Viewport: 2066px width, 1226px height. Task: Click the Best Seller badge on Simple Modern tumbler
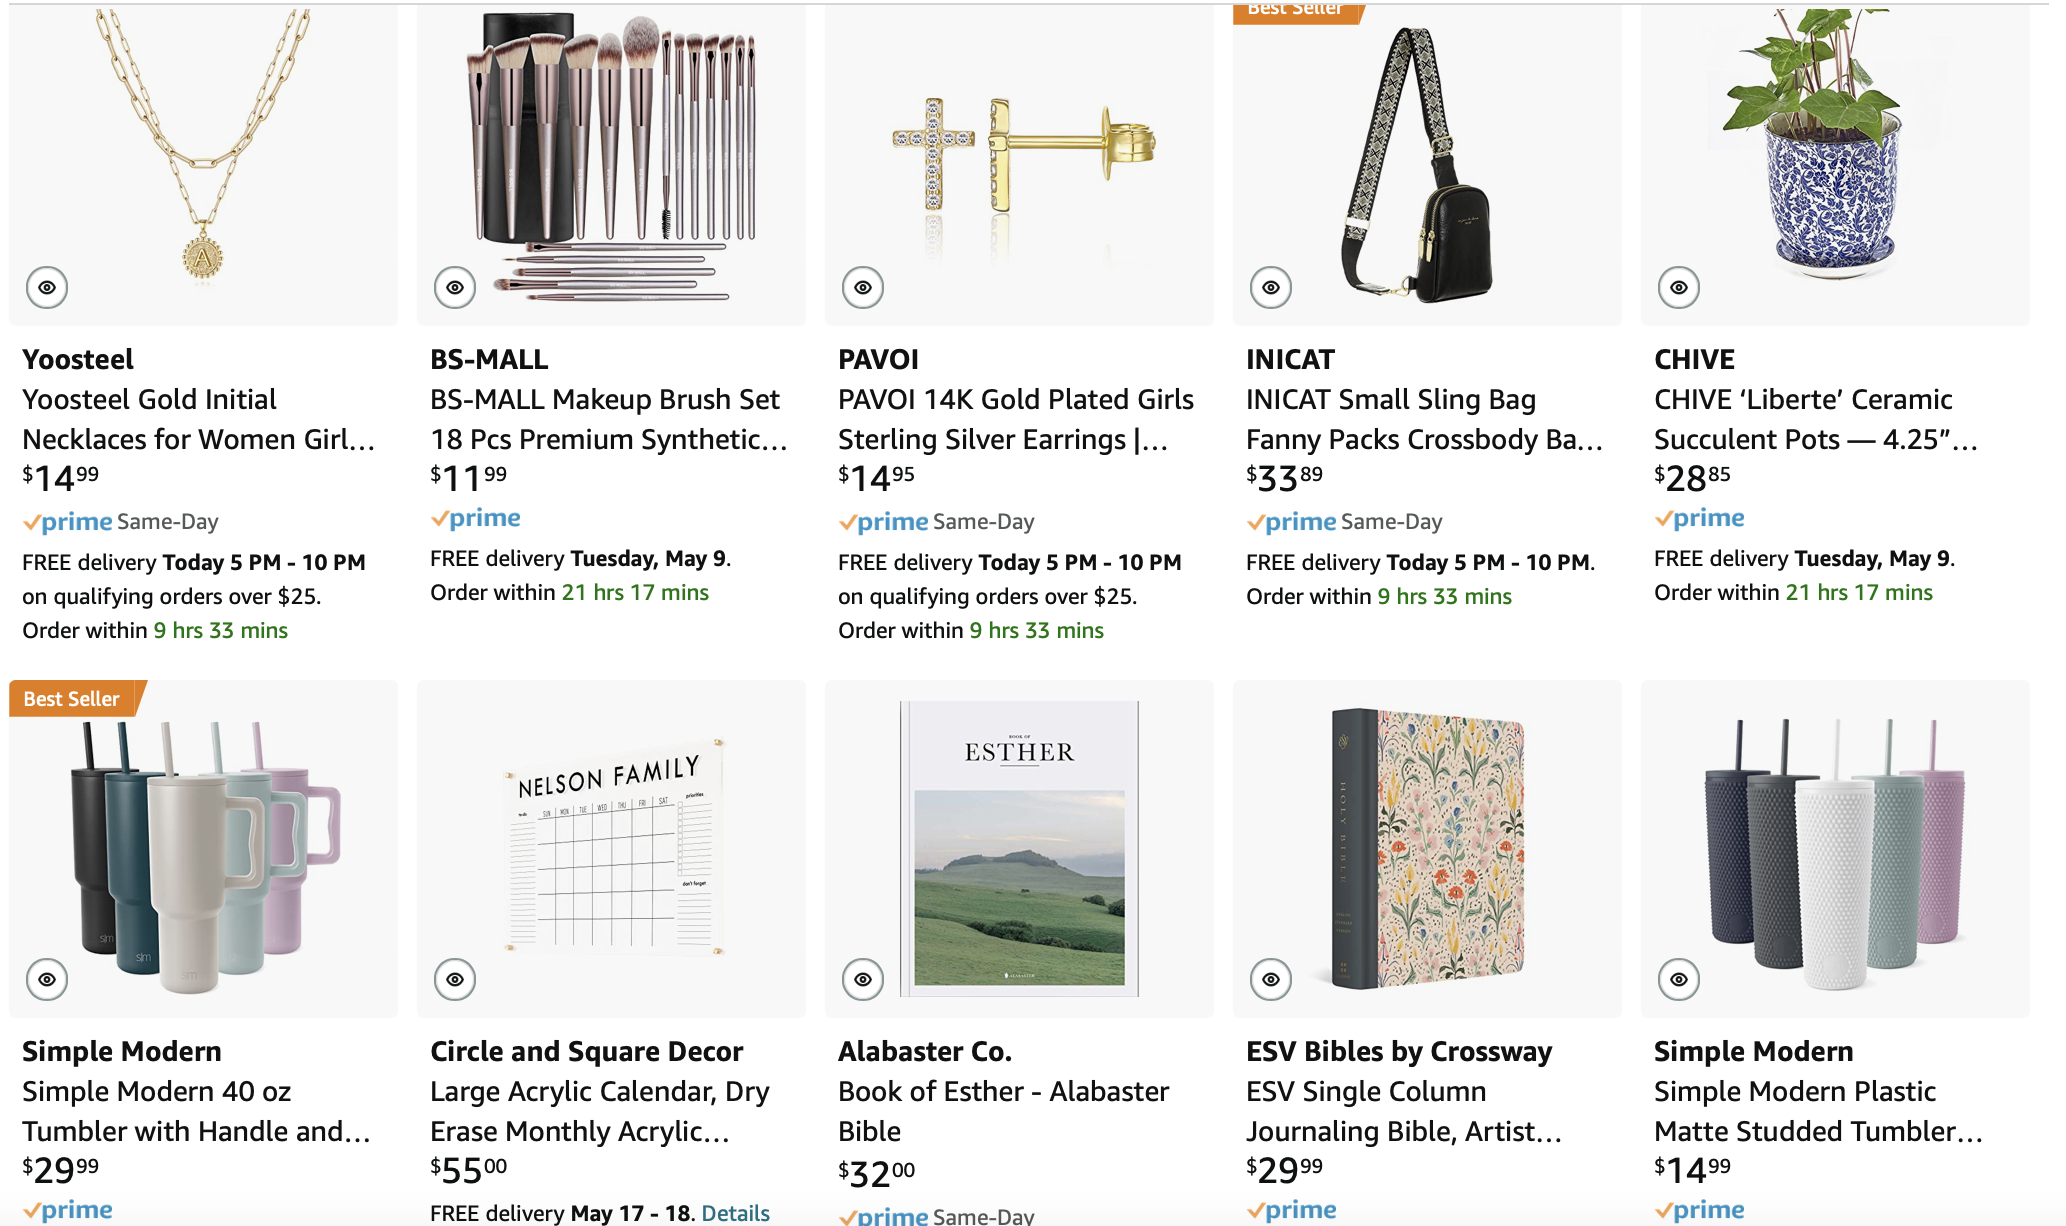coord(72,699)
